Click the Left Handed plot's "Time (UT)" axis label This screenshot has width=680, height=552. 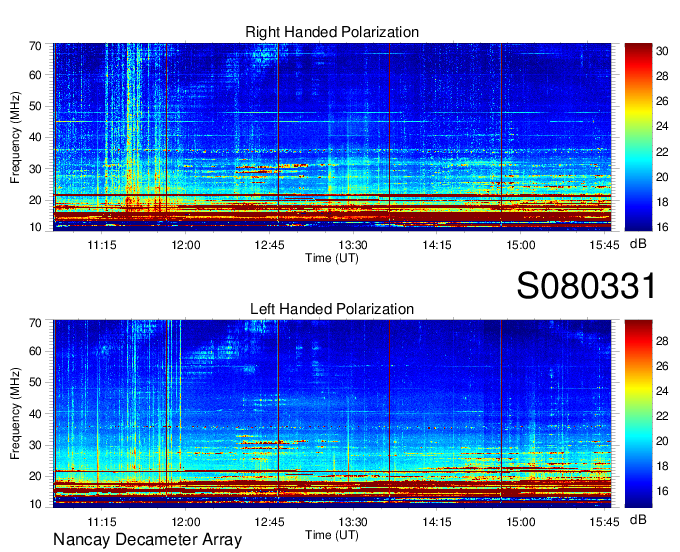332,535
